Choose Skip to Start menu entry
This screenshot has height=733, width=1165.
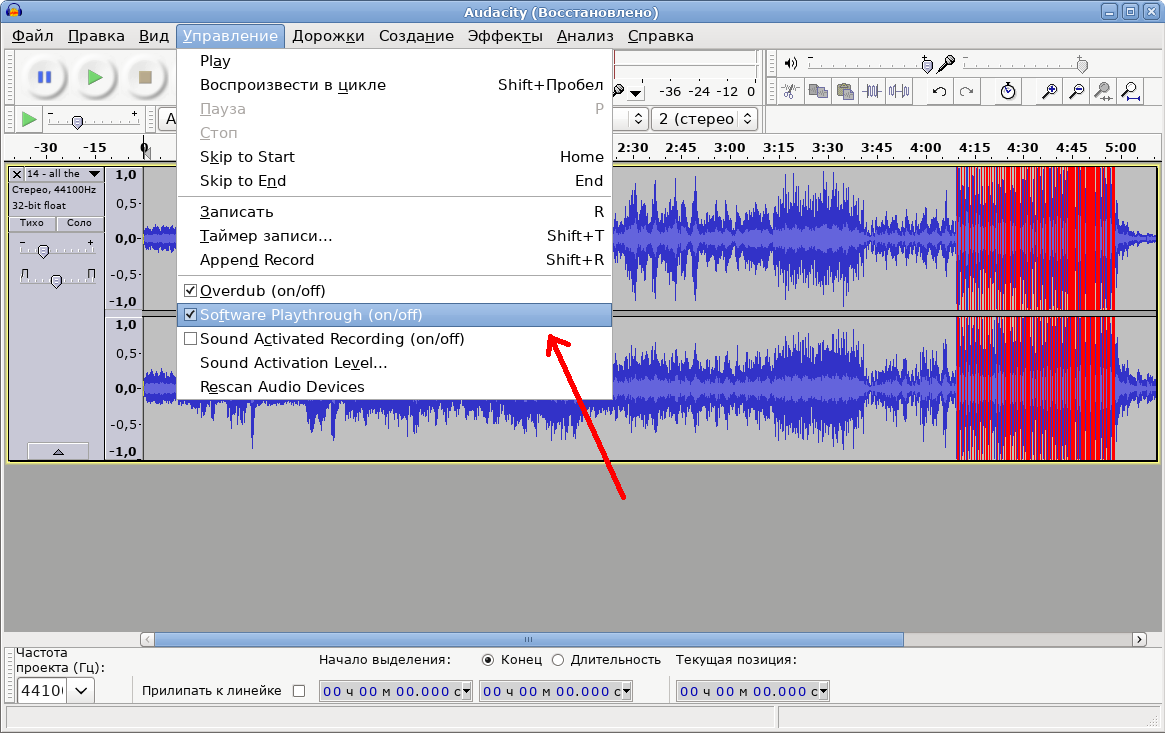click(394, 157)
